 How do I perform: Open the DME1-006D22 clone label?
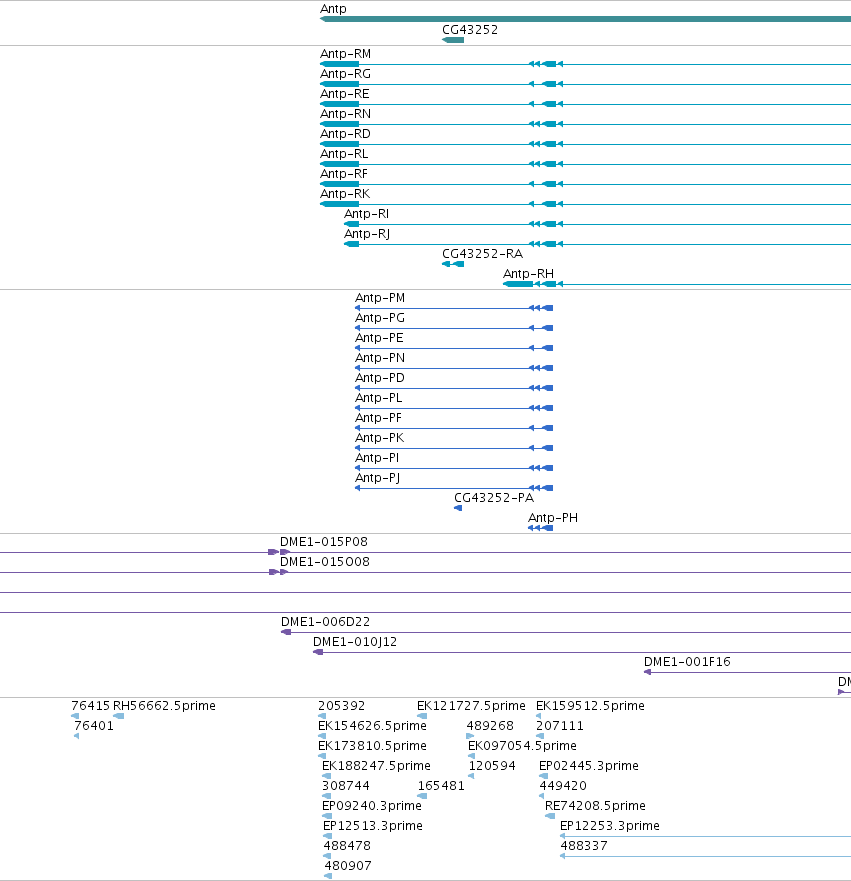[326, 622]
